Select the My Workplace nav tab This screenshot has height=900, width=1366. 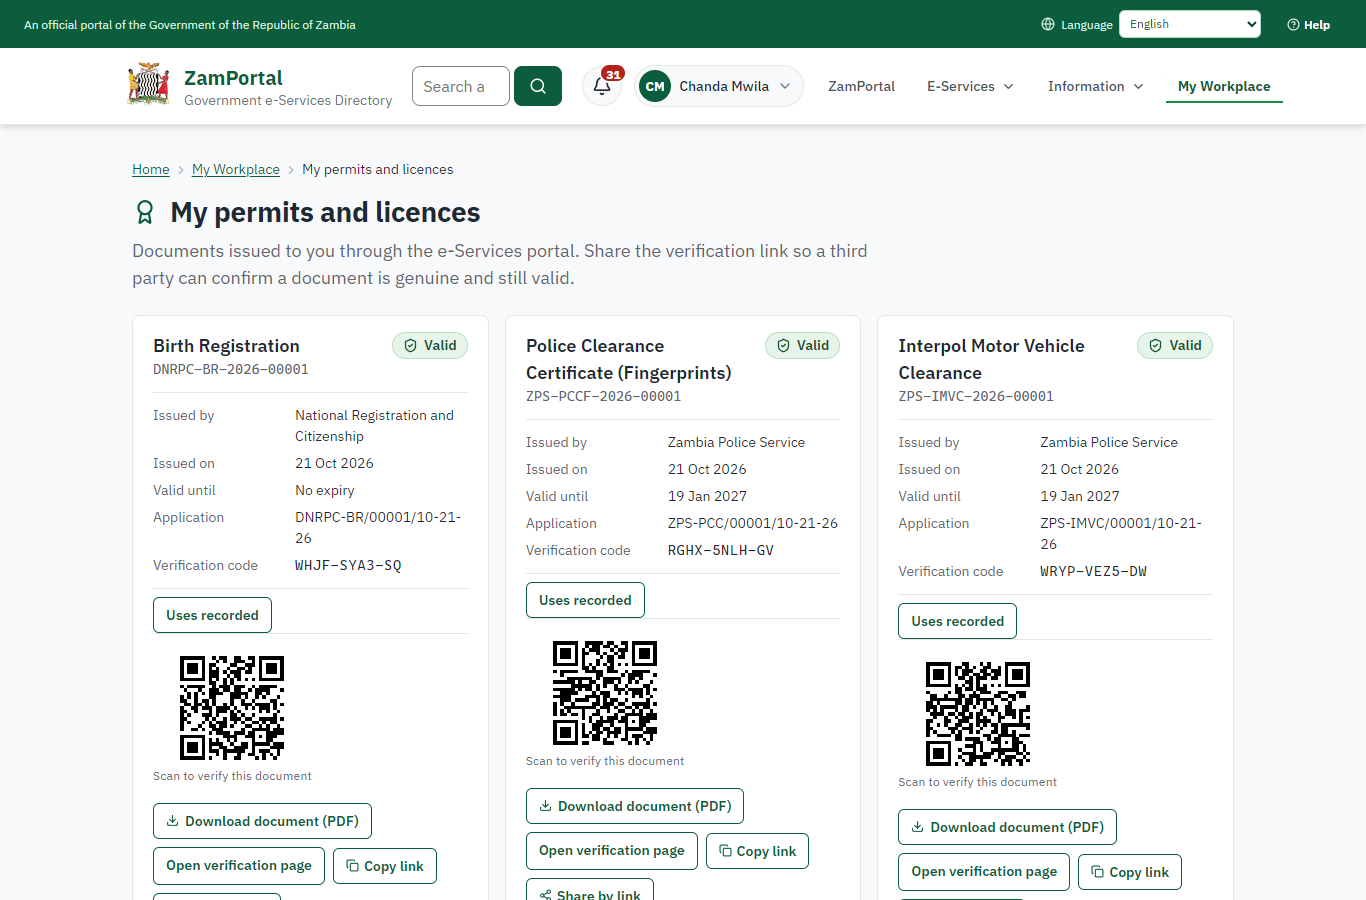coord(1224,86)
